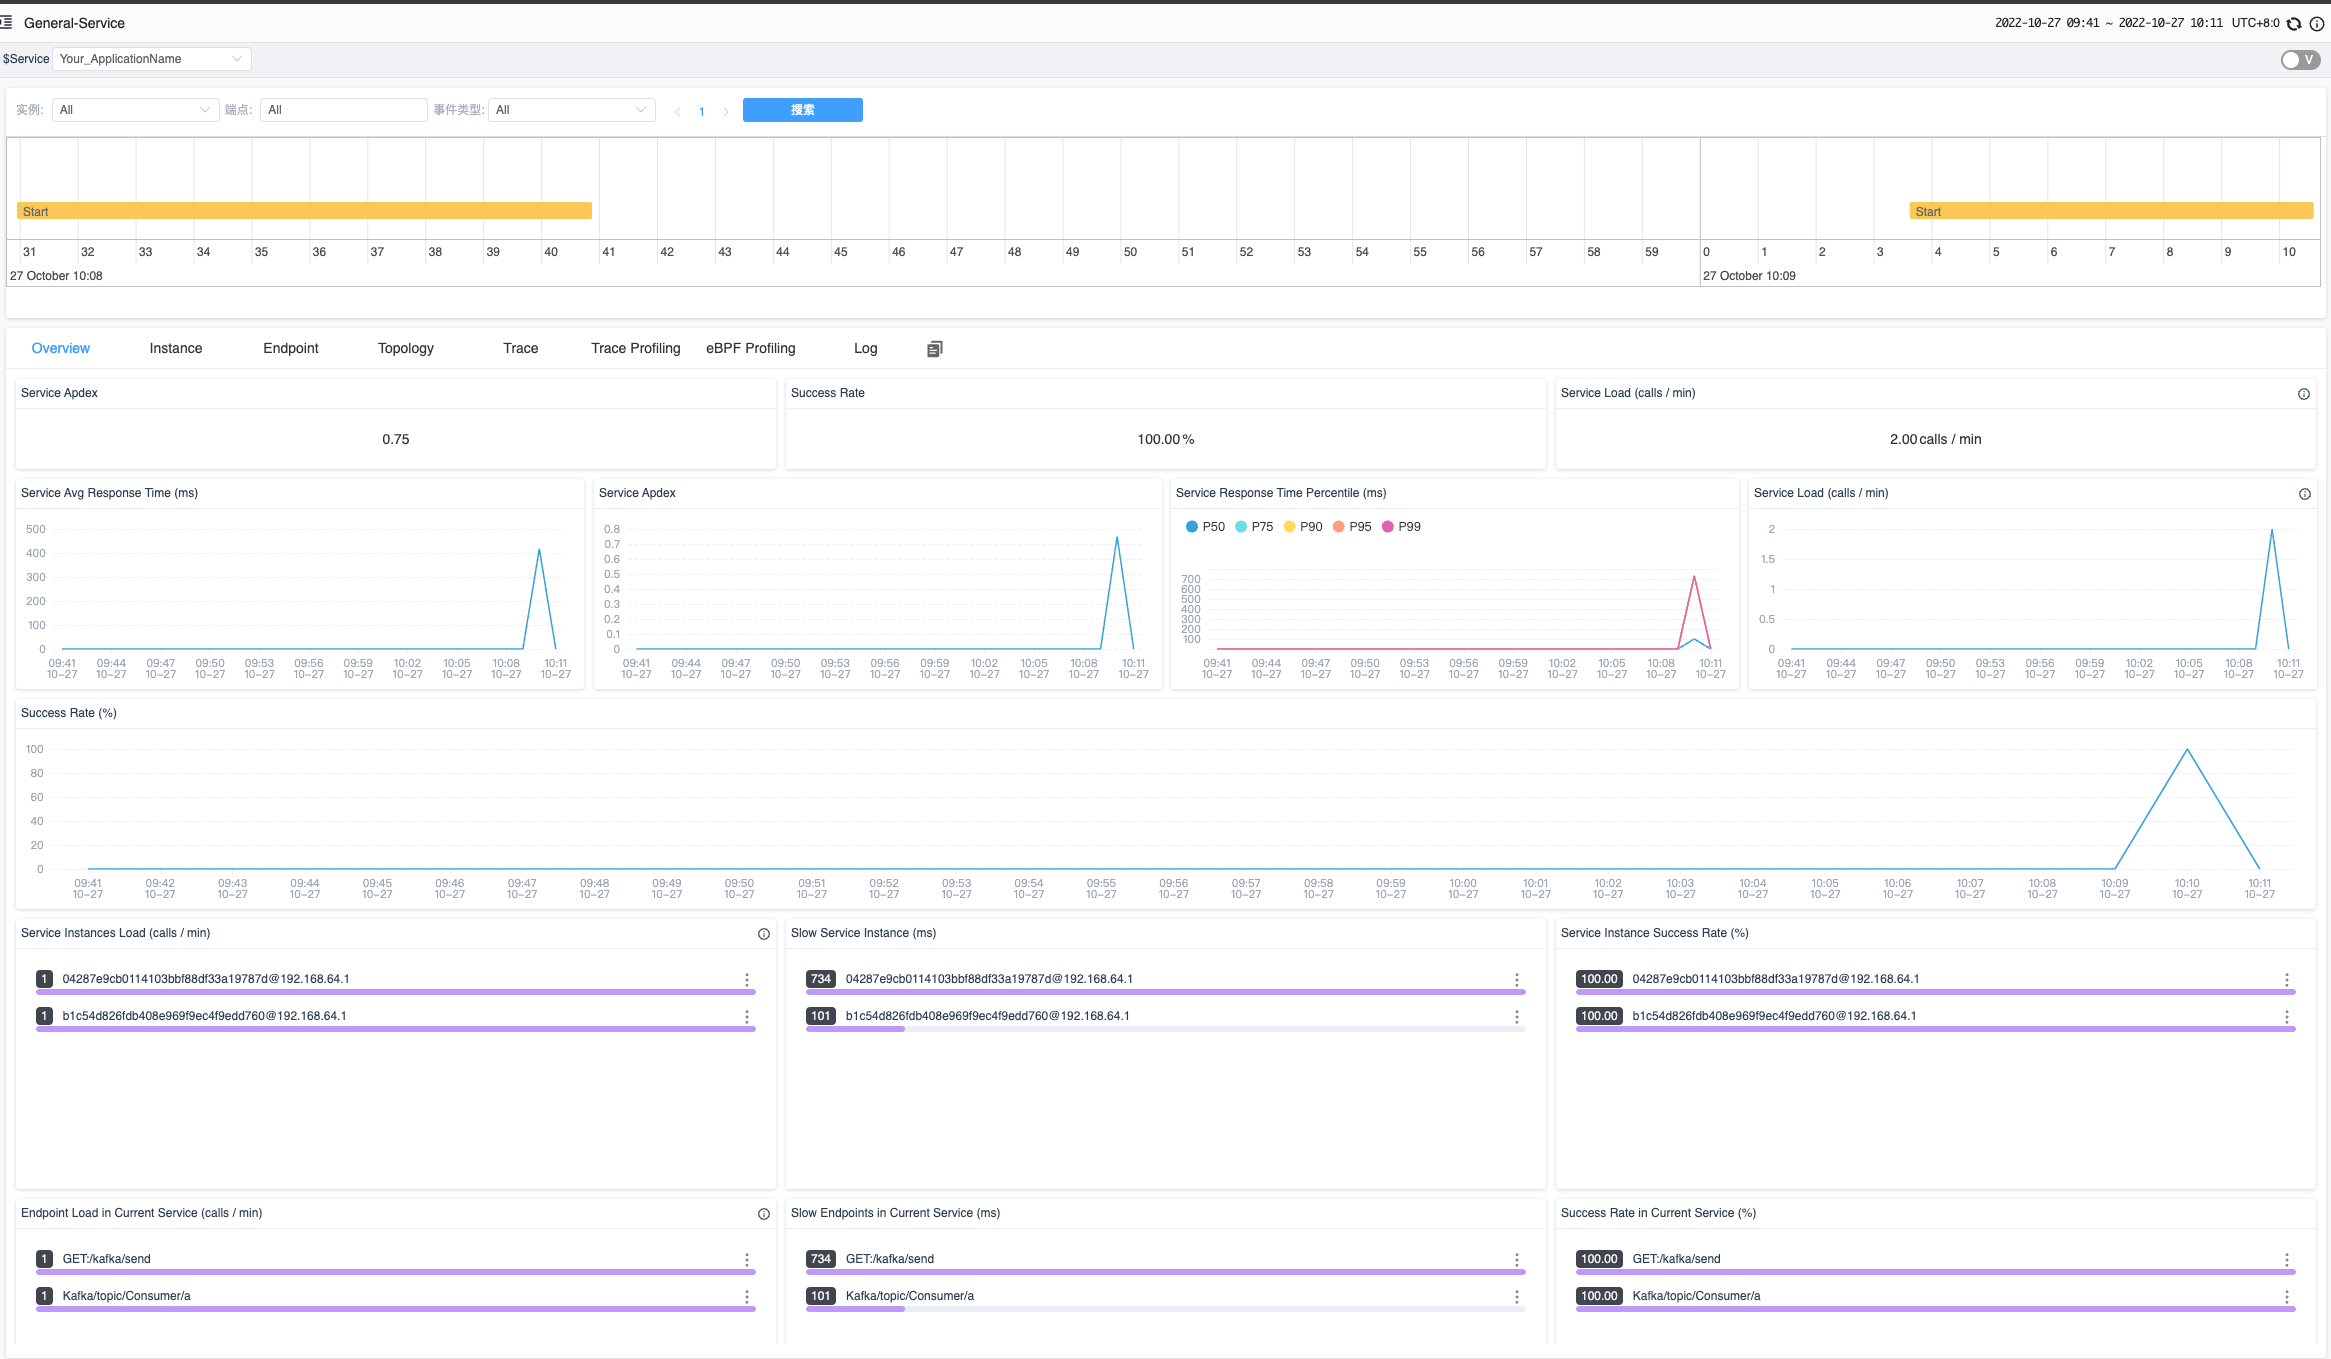
Task: Click the copy icon after the Log tab
Action: (935, 349)
